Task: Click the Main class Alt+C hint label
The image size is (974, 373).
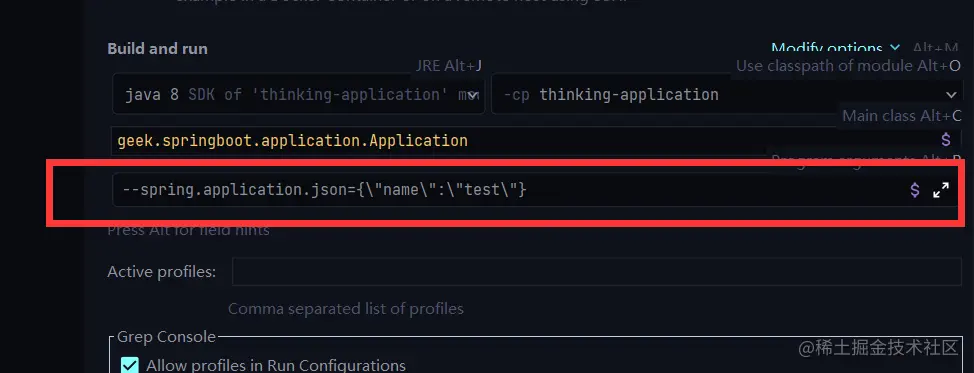Action: [x=901, y=116]
